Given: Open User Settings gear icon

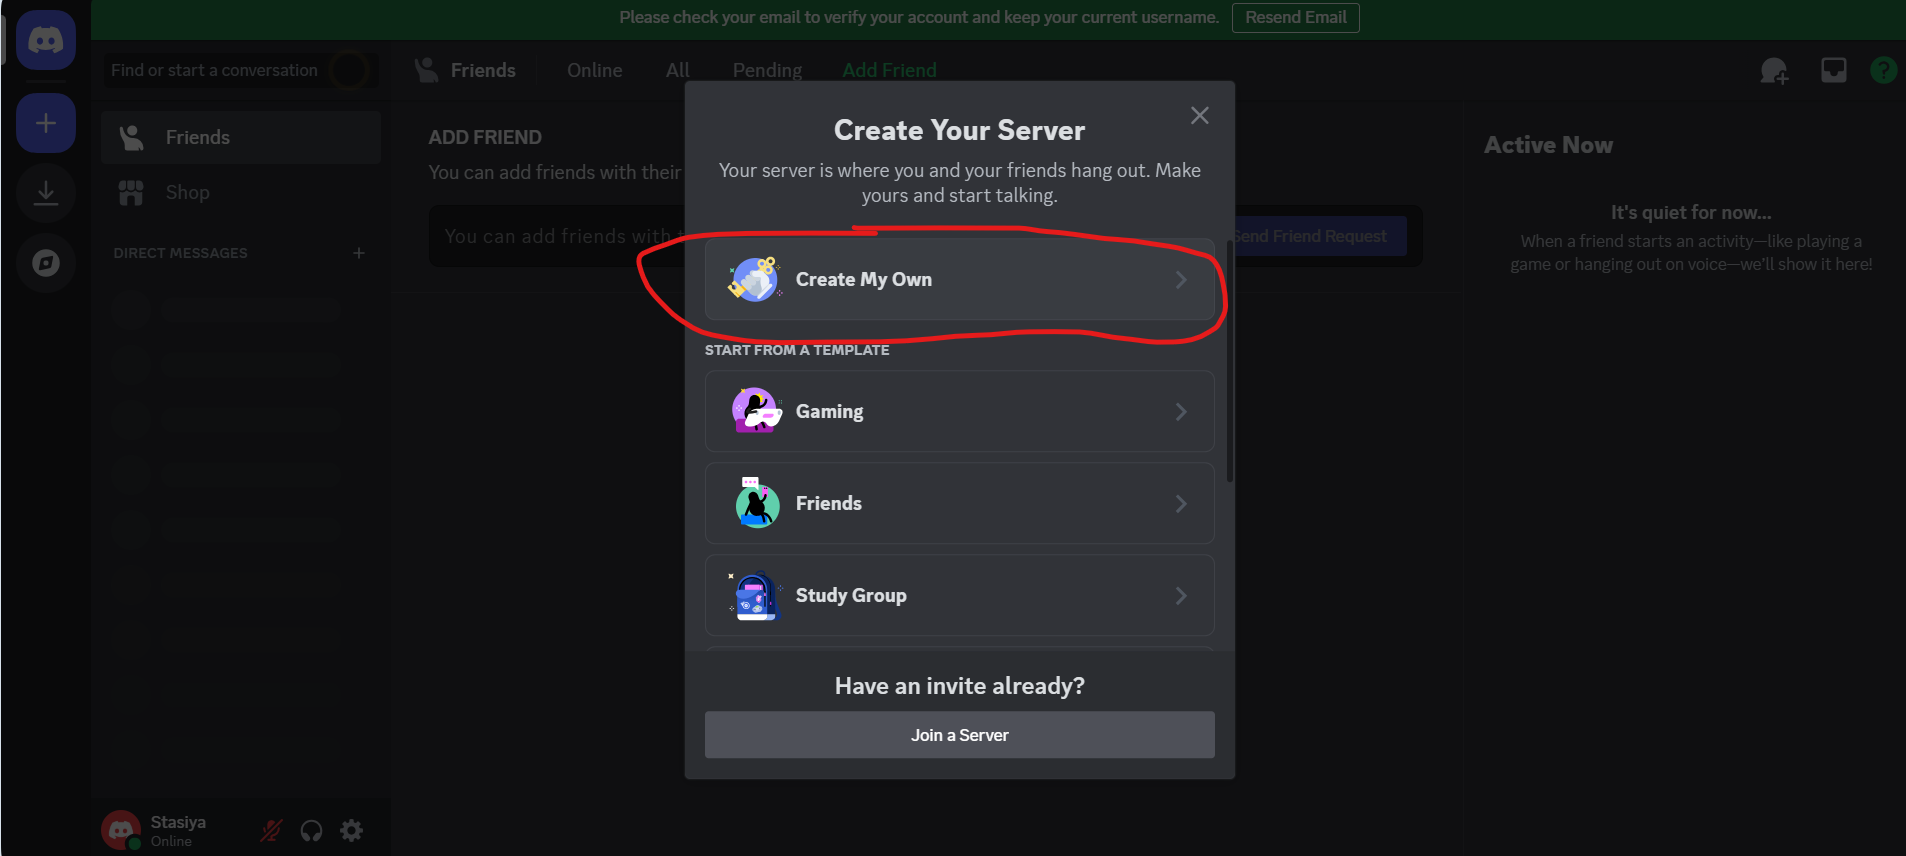Looking at the screenshot, I should (351, 830).
